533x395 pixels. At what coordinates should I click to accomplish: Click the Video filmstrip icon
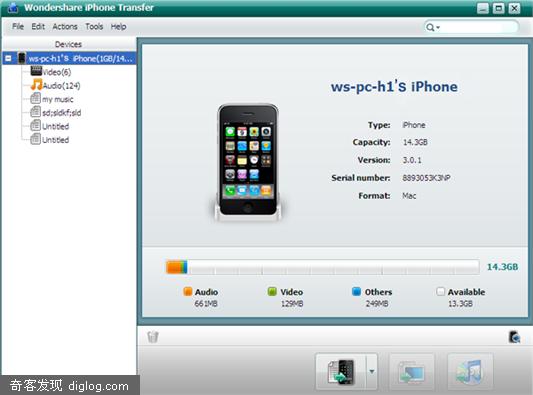[36, 71]
